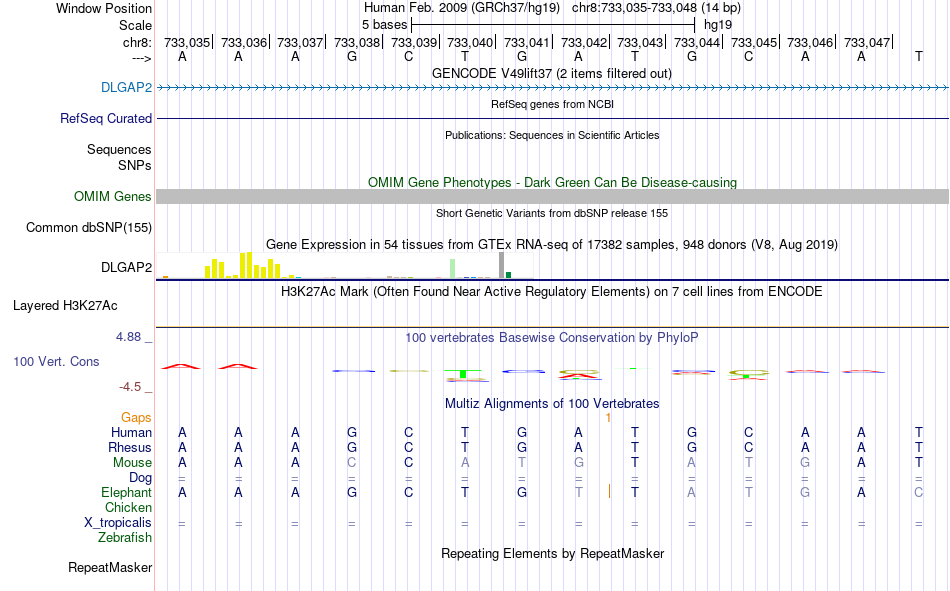Screen dimensions: 950x591
Task: Click the RepeatMasker track label
Action: click(x=110, y=567)
